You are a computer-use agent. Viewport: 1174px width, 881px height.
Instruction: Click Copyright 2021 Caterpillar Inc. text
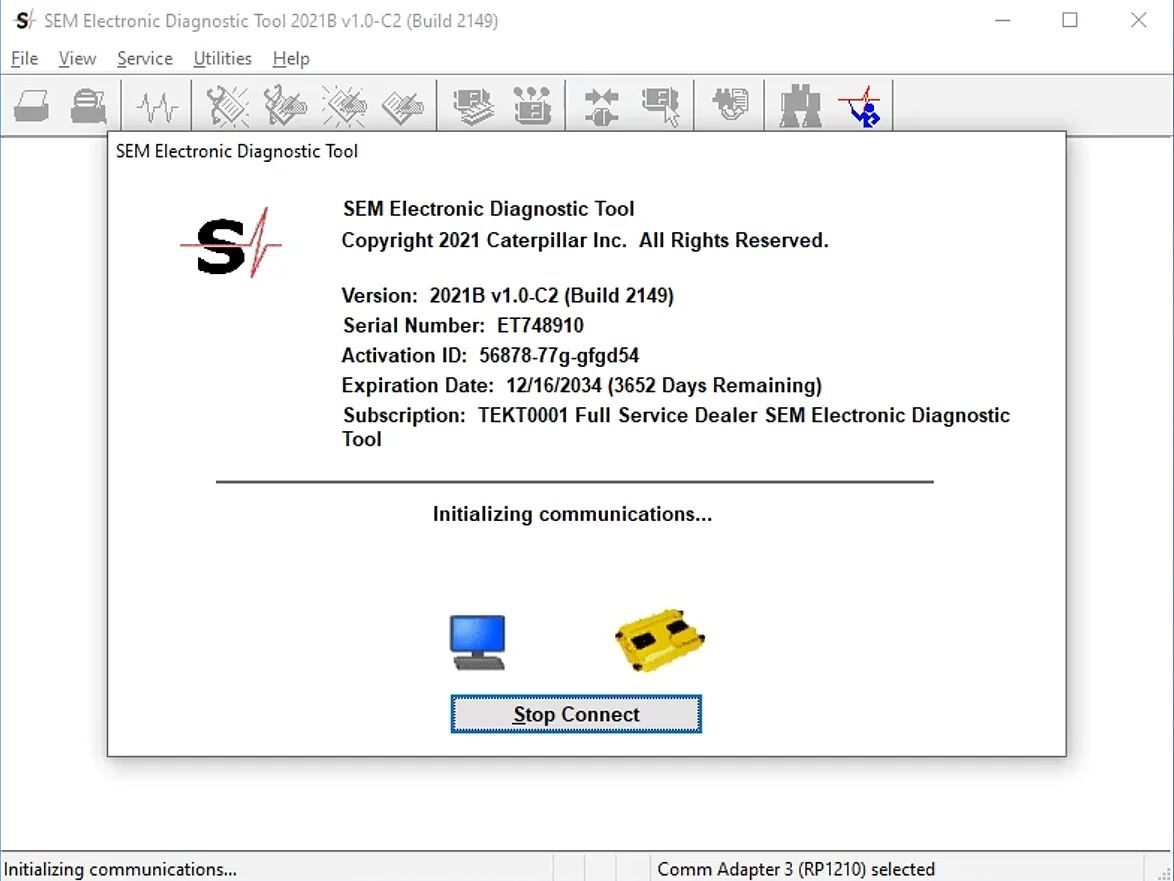click(x=585, y=240)
